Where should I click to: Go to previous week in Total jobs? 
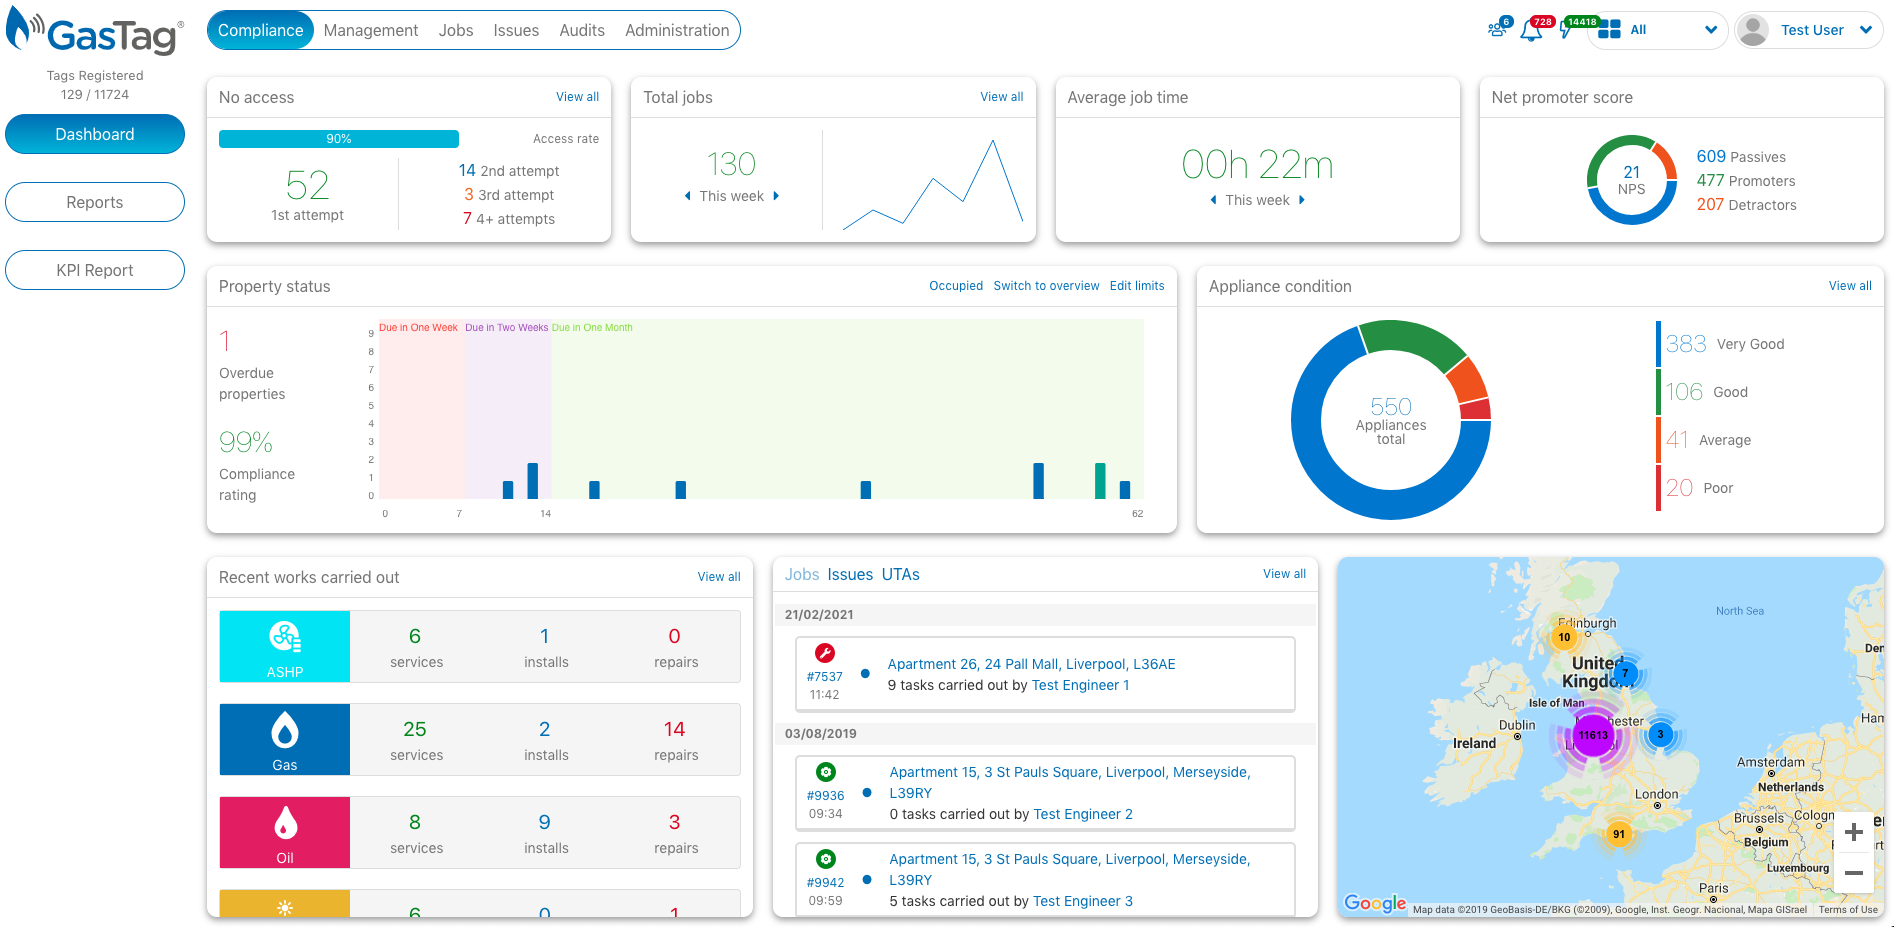[x=687, y=196]
